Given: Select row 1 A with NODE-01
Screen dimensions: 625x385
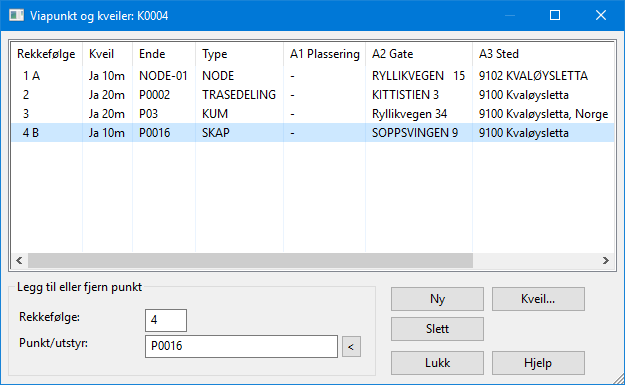Looking at the screenshot, I should (x=312, y=76).
